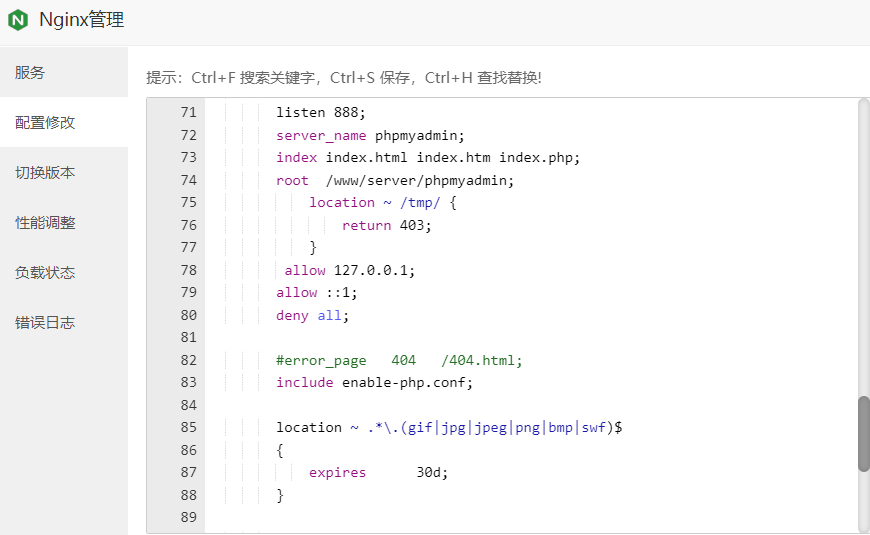Click line number 85 in the gutter
Viewport: 870px width, 535px height.
coord(189,427)
